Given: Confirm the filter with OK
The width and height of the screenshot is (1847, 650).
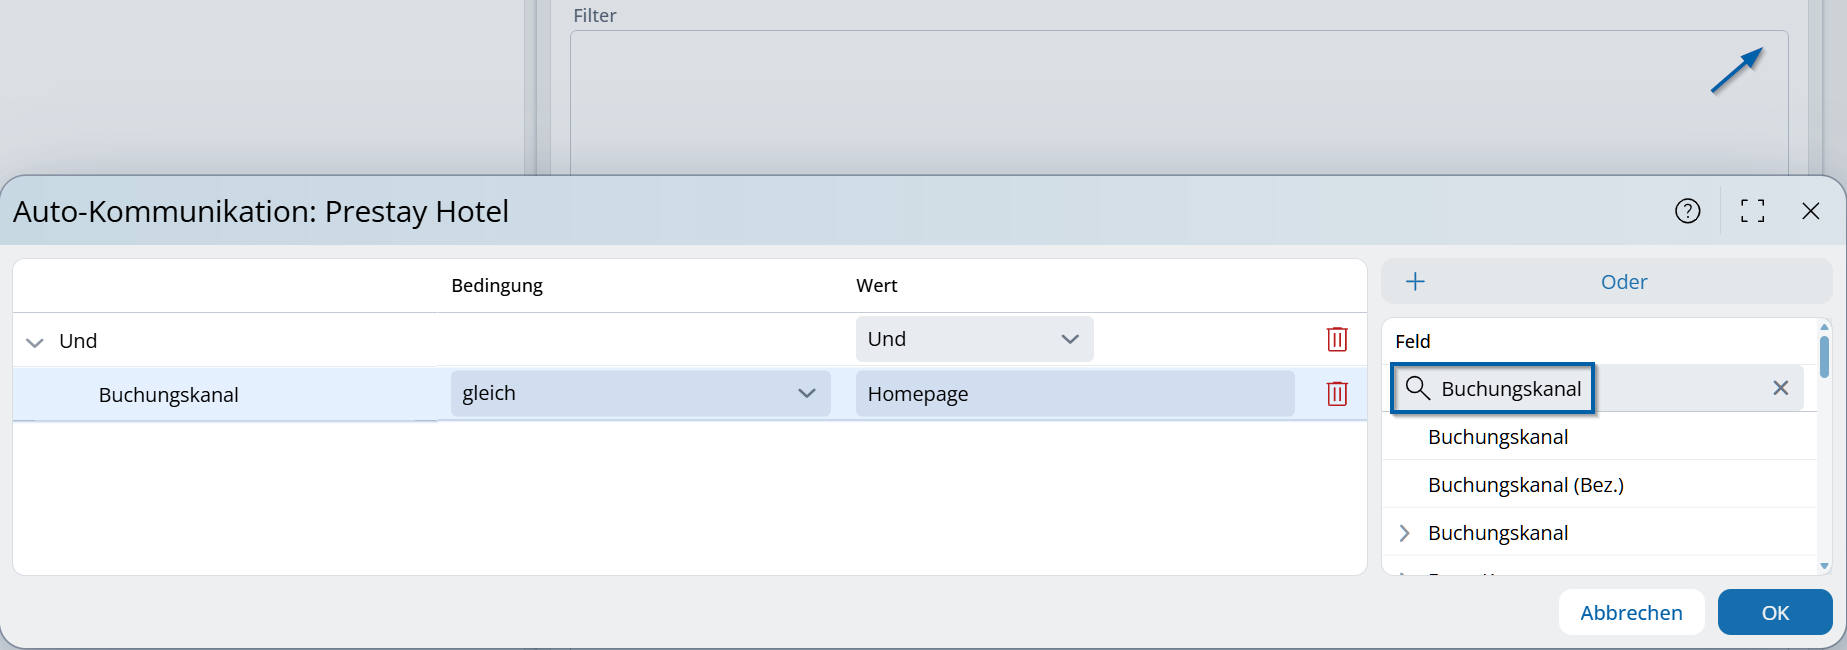Looking at the screenshot, I should 1774,612.
